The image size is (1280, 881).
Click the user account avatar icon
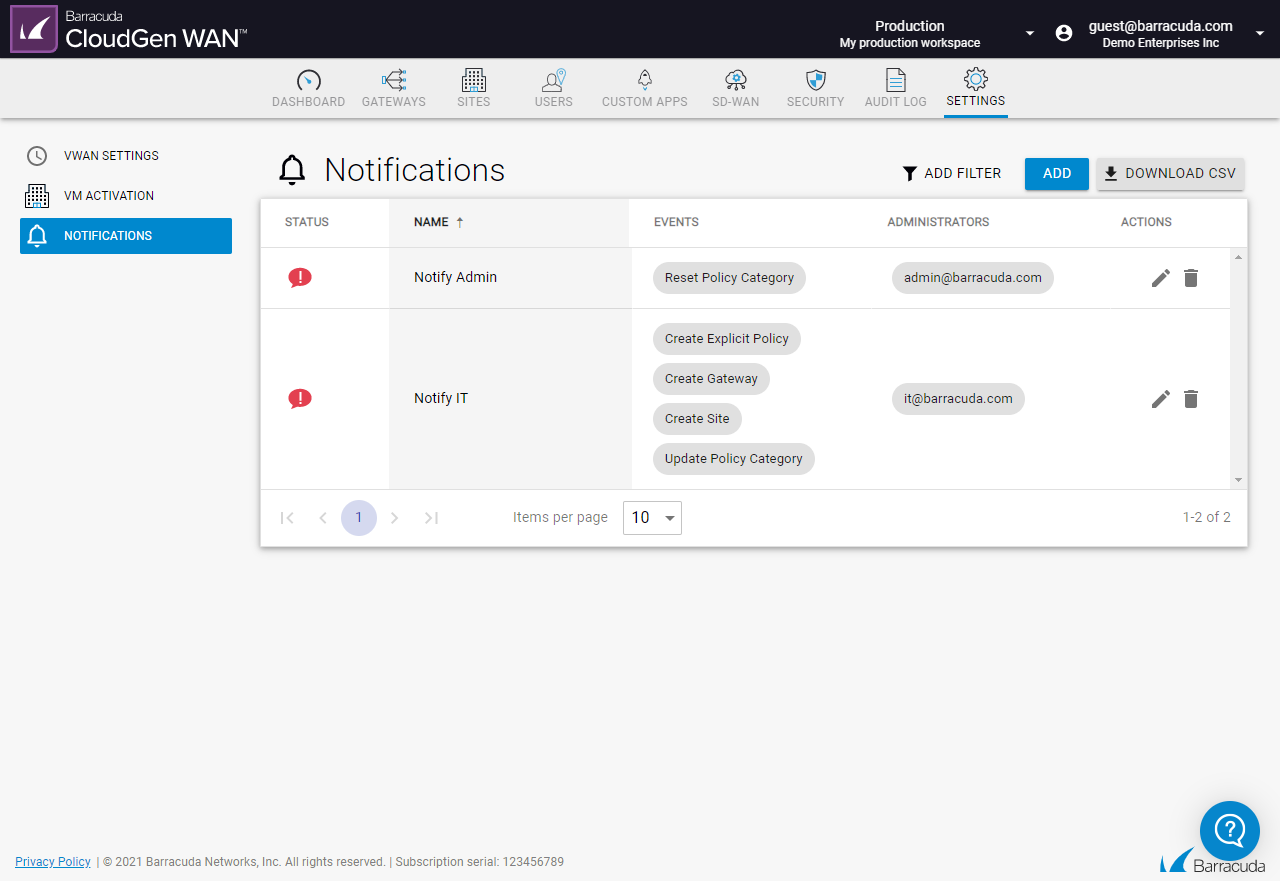point(1064,33)
